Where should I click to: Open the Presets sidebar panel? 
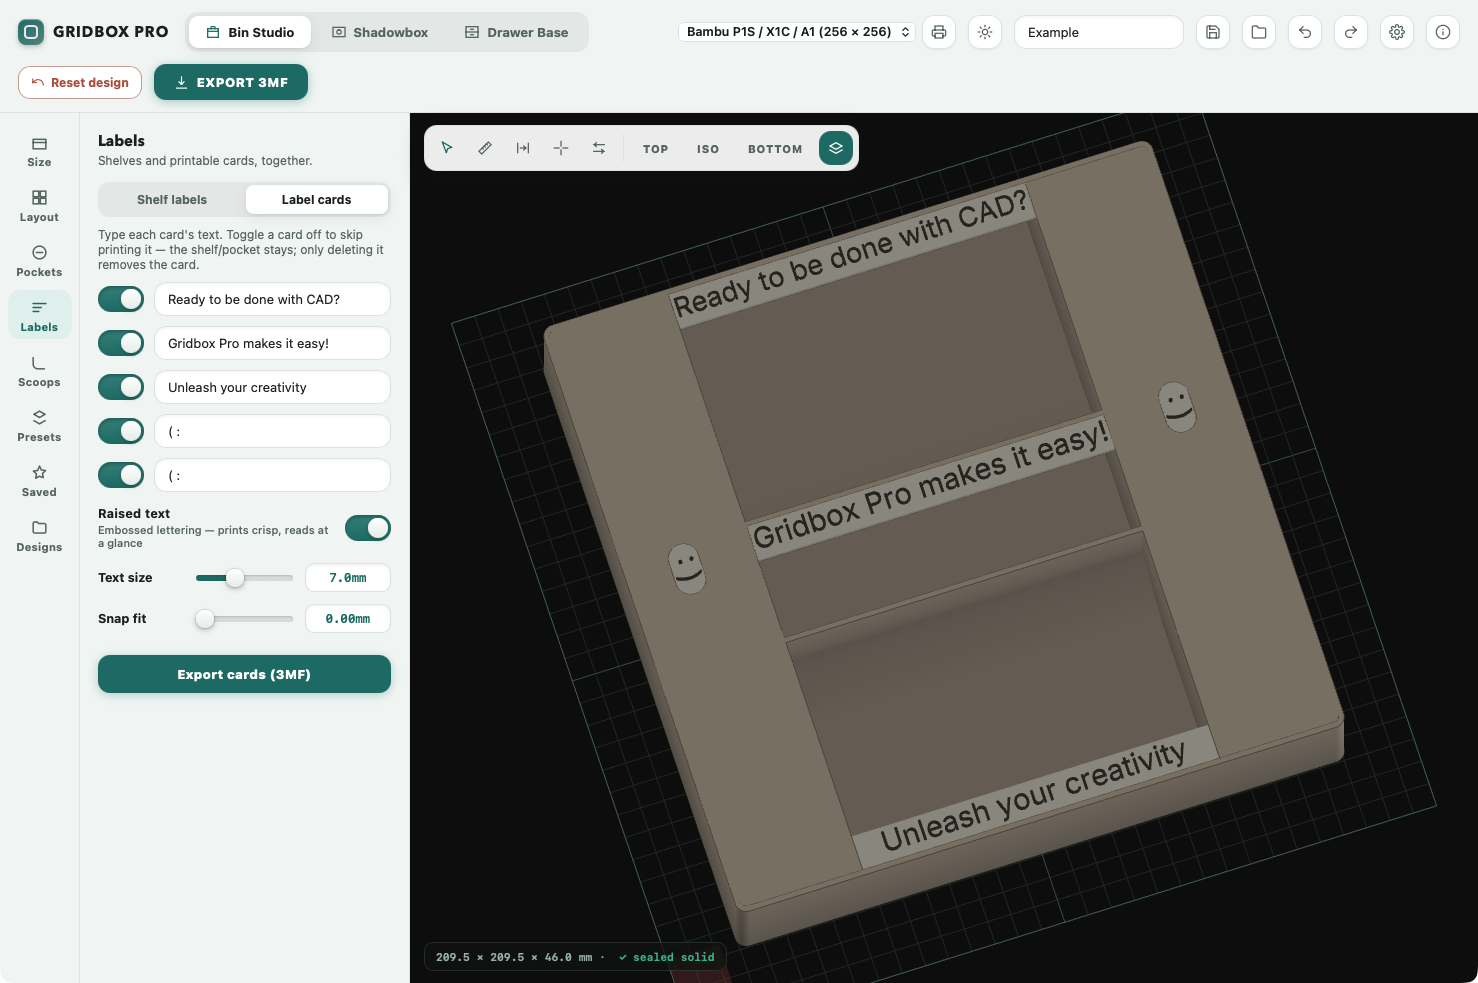pyautogui.click(x=40, y=426)
